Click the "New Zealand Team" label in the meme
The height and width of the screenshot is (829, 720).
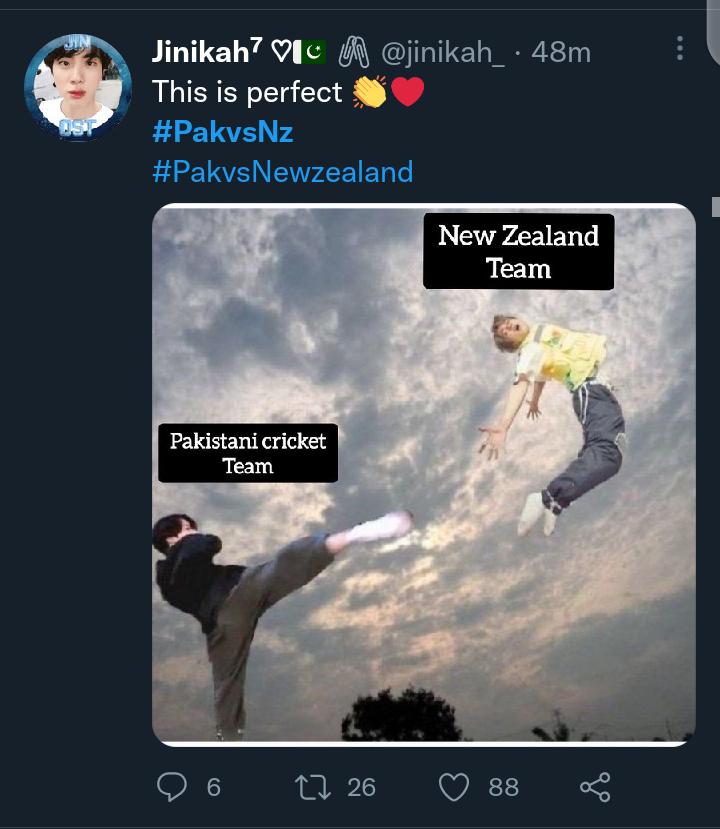(518, 252)
